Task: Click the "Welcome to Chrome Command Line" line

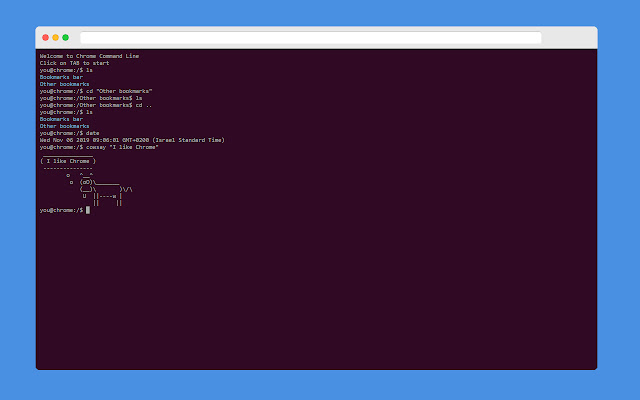Action: point(89,56)
